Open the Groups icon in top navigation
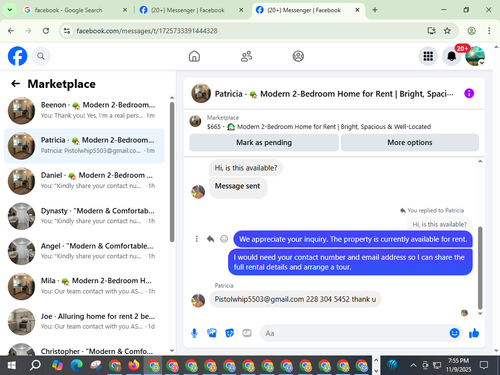 pyautogui.click(x=298, y=56)
